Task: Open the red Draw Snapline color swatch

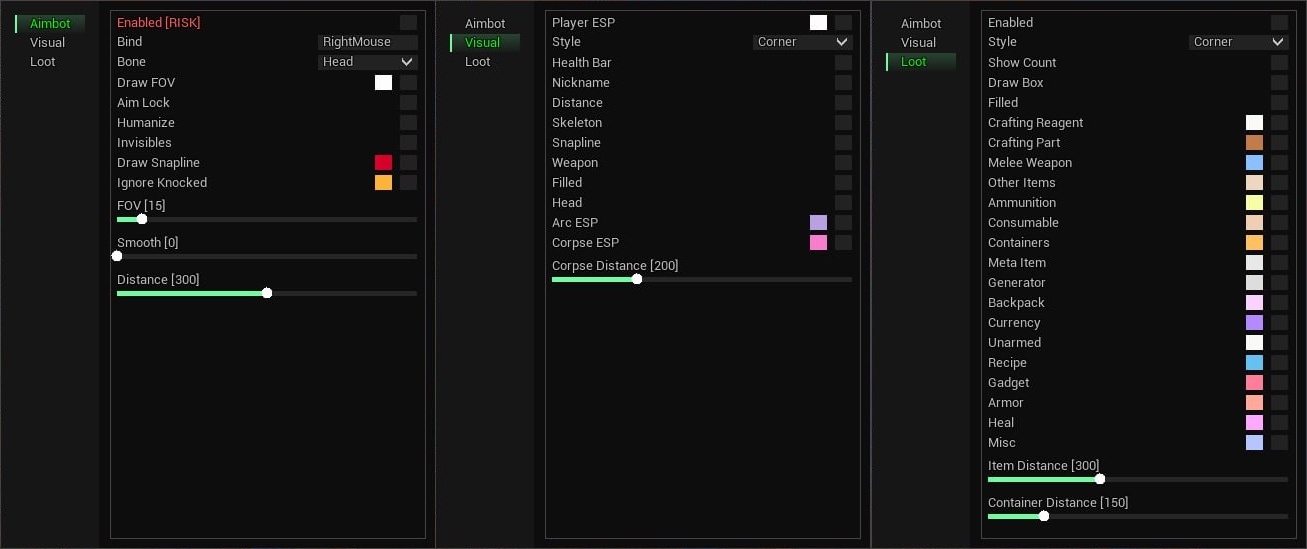Action: [383, 162]
